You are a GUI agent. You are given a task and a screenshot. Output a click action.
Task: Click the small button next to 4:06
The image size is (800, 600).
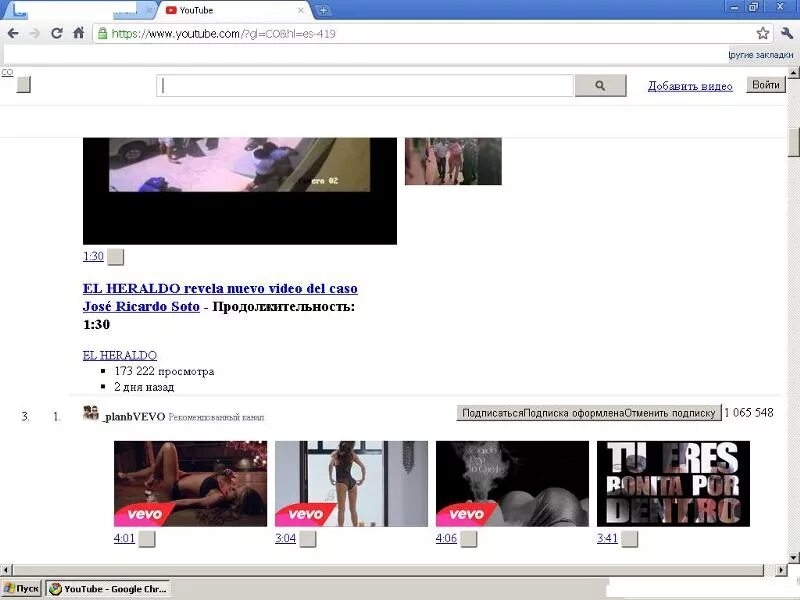(x=469, y=539)
